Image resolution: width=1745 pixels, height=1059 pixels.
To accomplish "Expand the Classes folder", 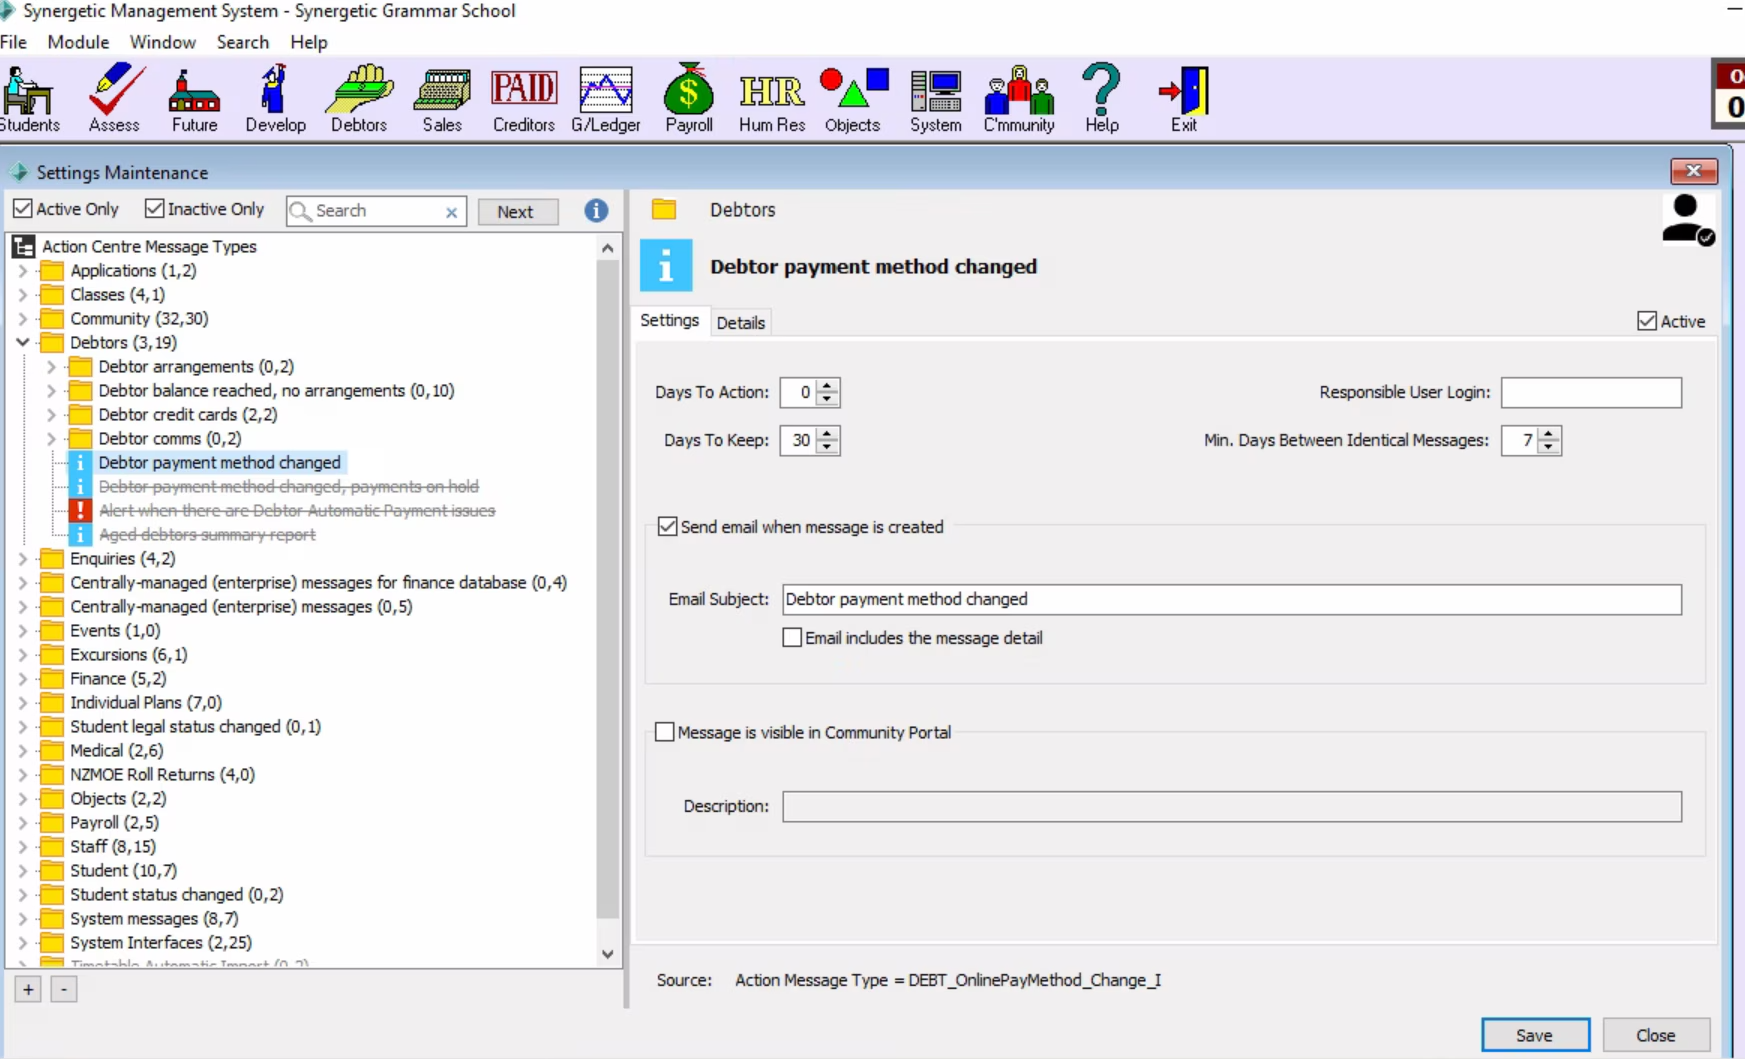I will point(23,294).
